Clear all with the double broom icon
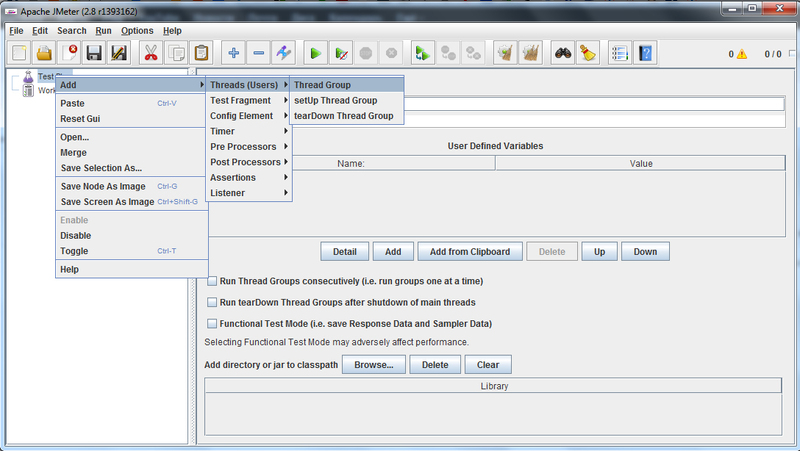 (x=530, y=53)
